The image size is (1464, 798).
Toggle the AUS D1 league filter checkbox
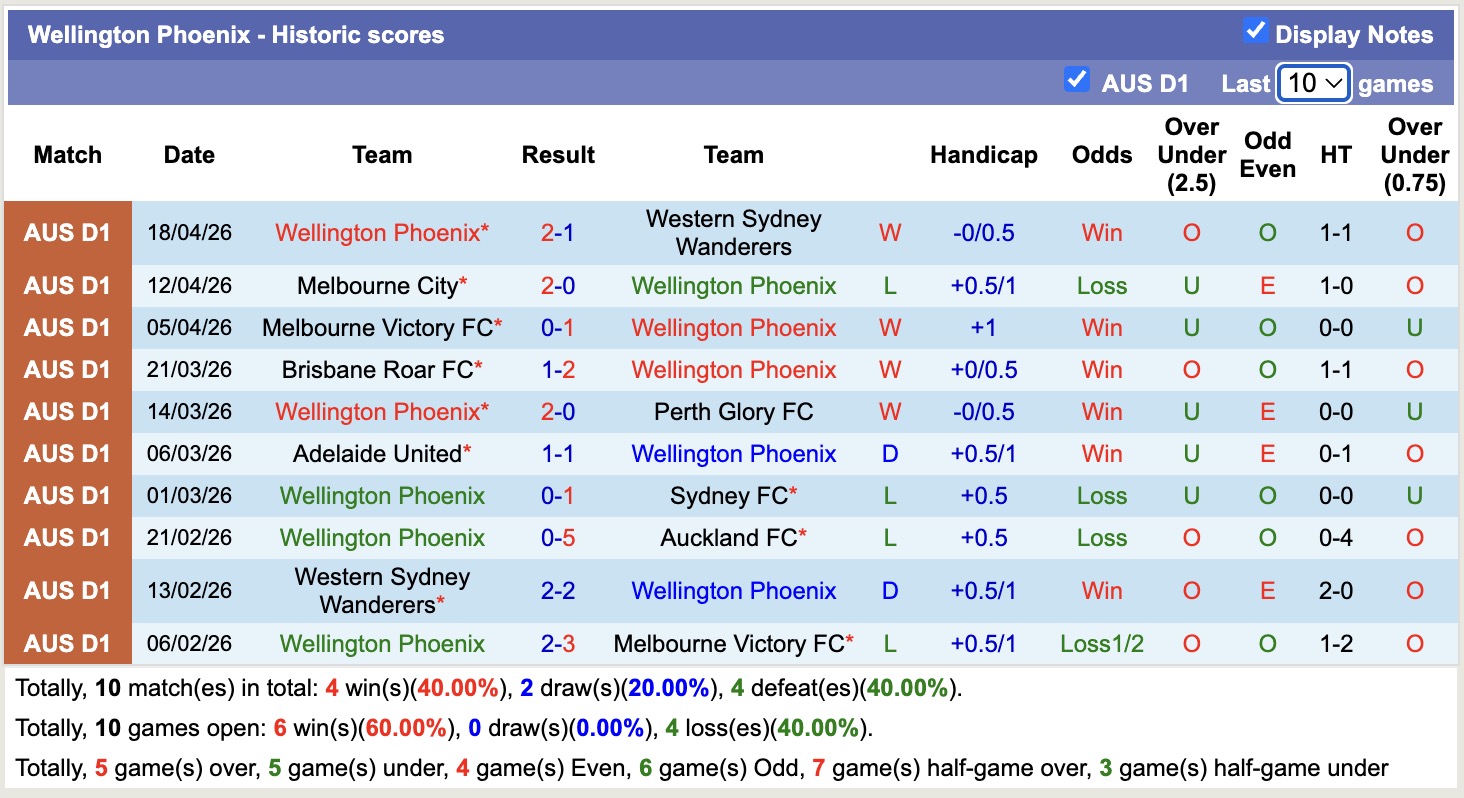coord(1077,82)
